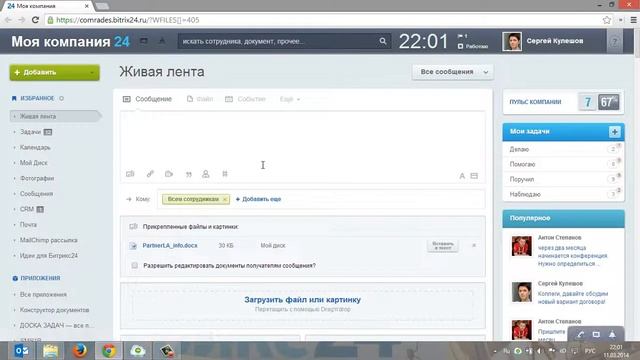Viewport: 640px width, 360px height.
Task: Click the browser address bar URL
Action: coord(127,20)
